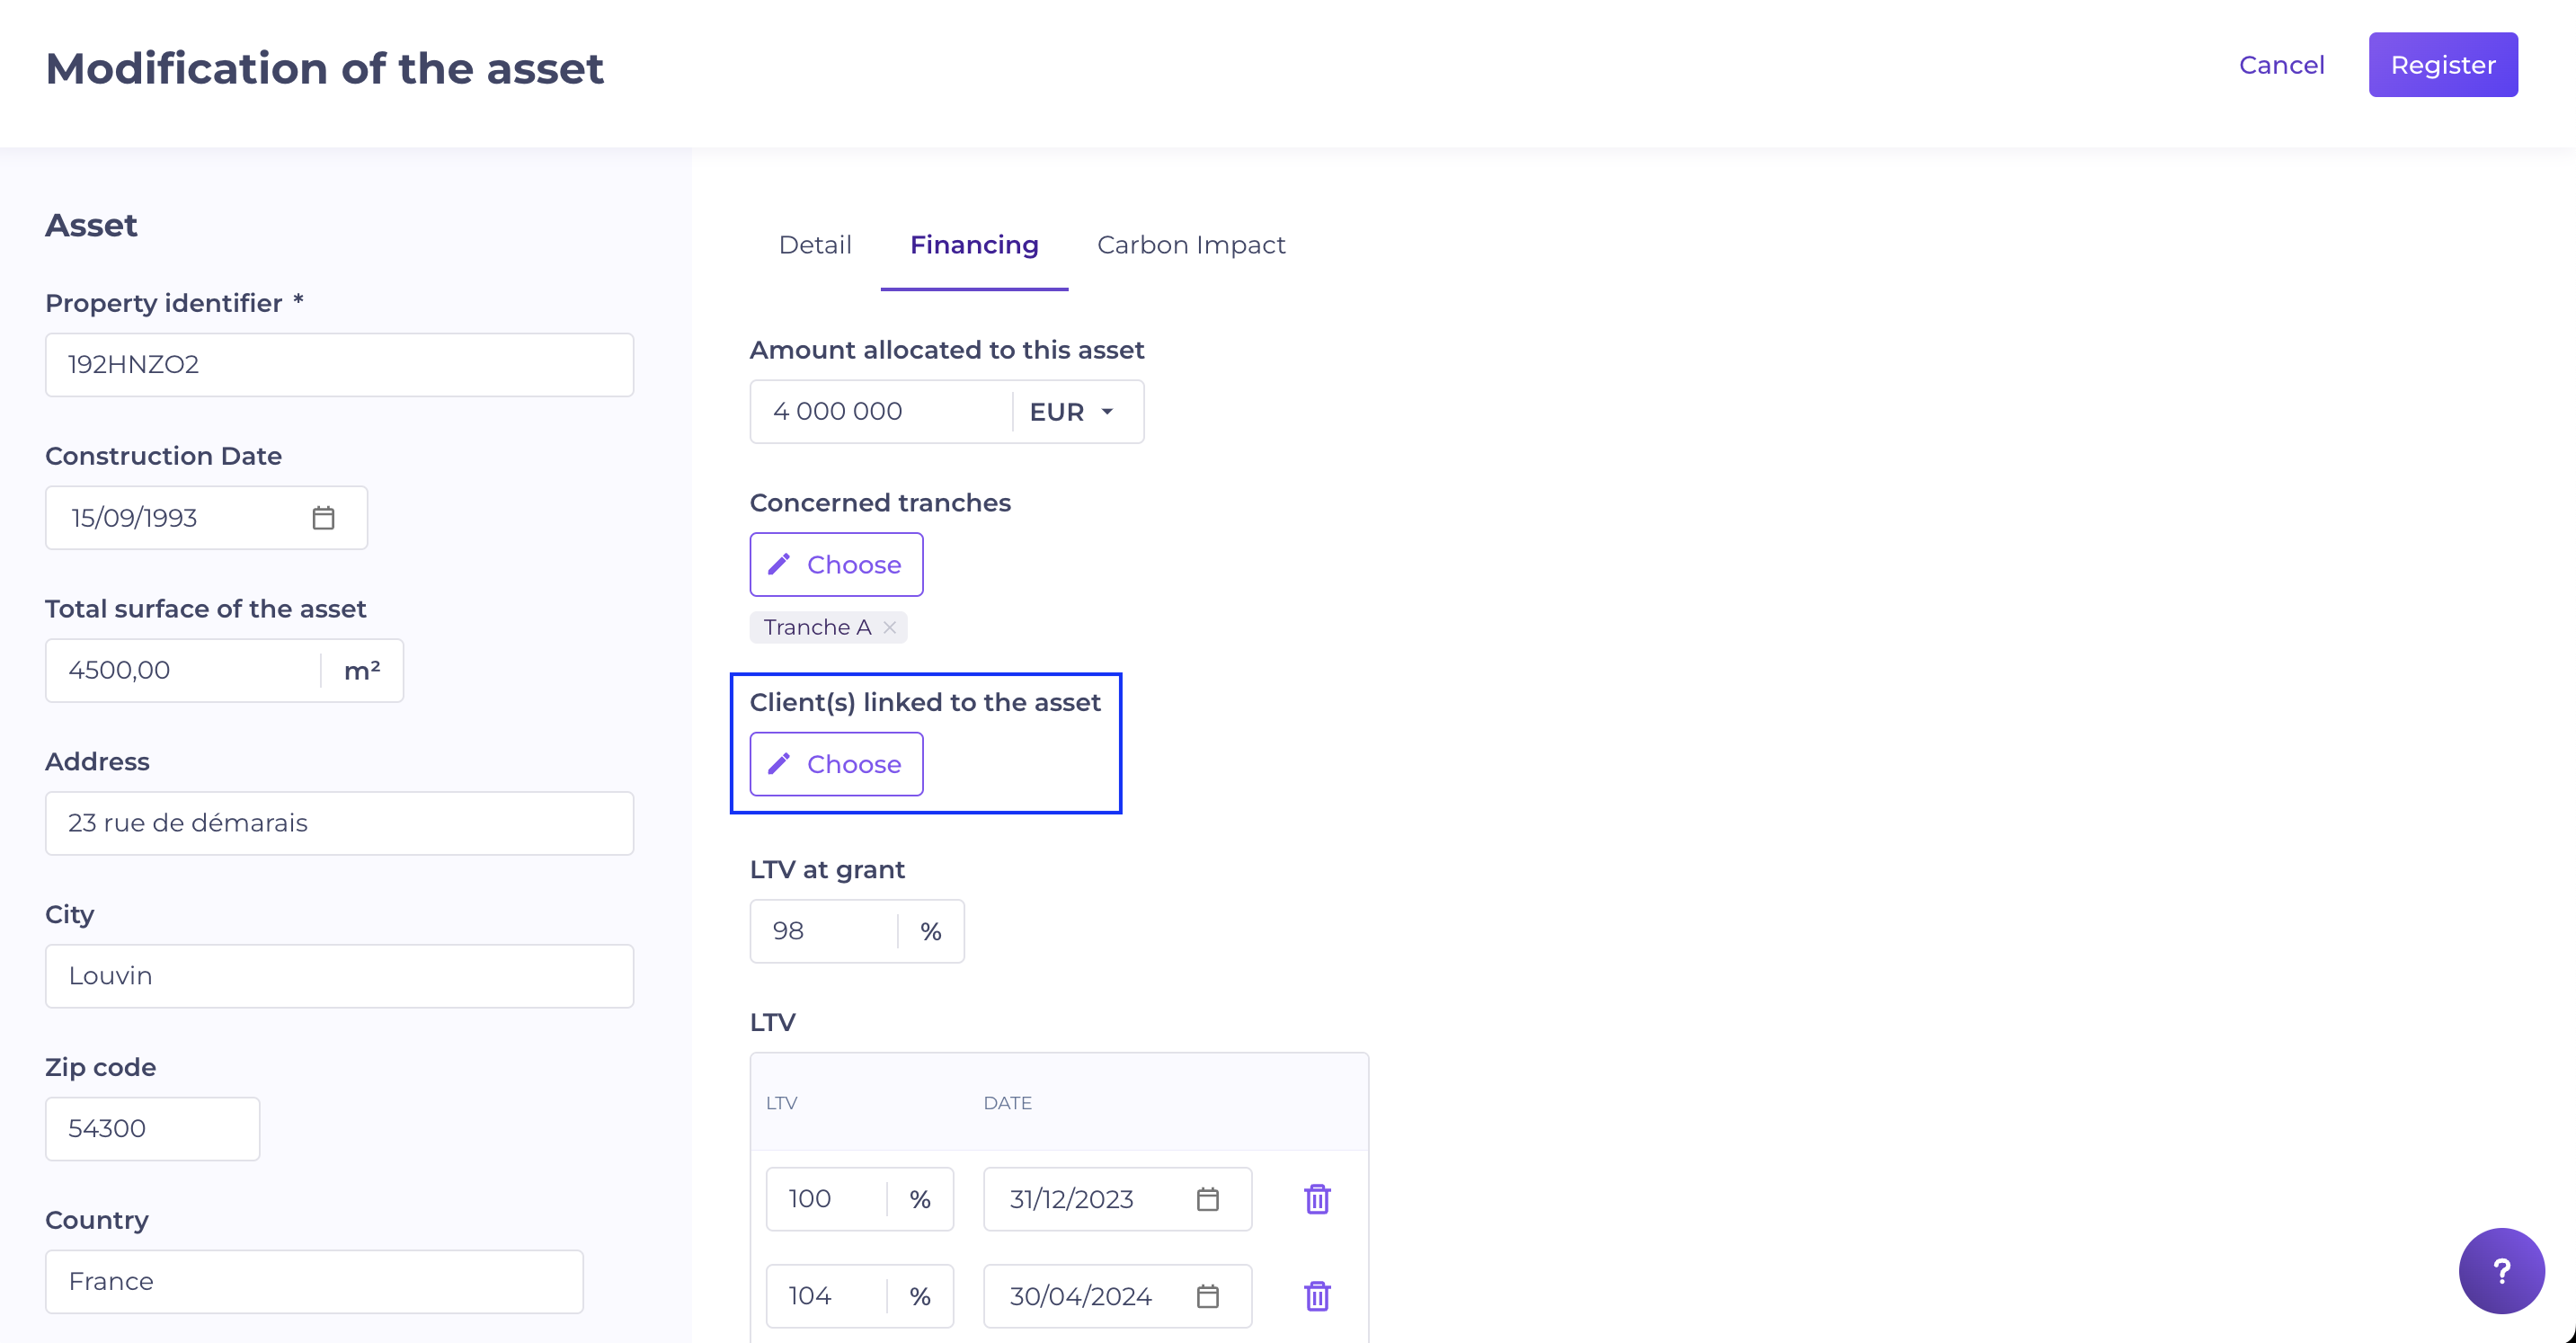The image size is (2576, 1343).
Task: Cancel the asset modification
Action: [x=2281, y=65]
